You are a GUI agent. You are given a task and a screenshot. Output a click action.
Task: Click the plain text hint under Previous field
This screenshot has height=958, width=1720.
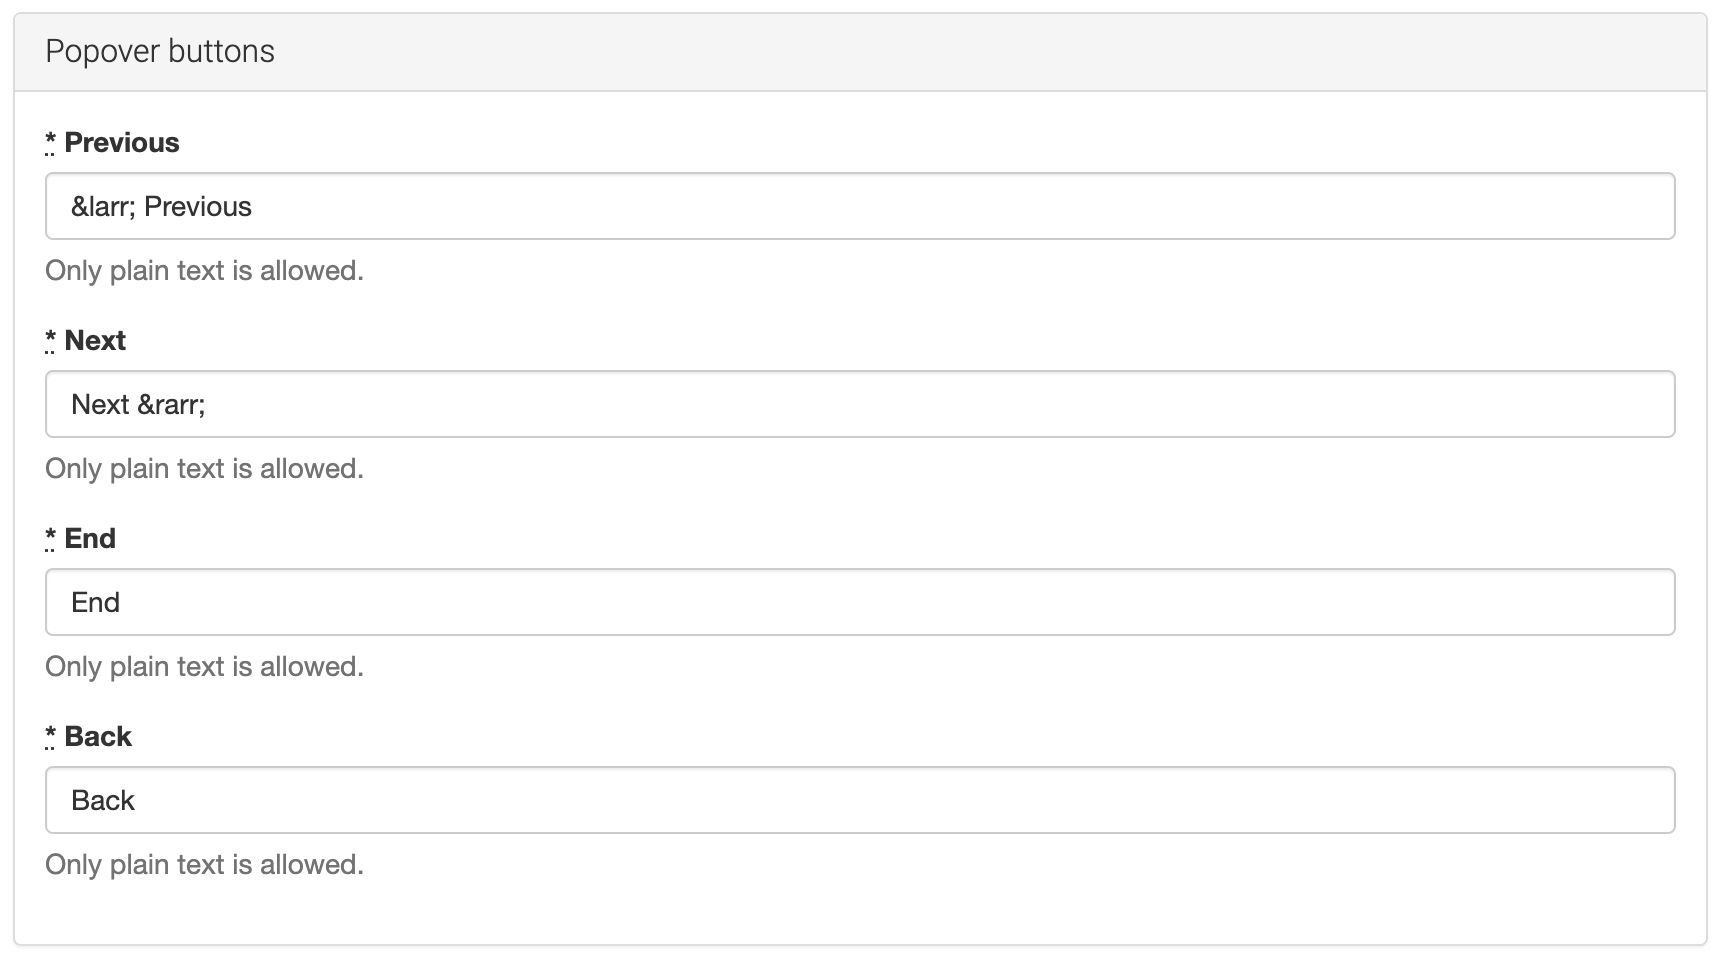coord(204,271)
